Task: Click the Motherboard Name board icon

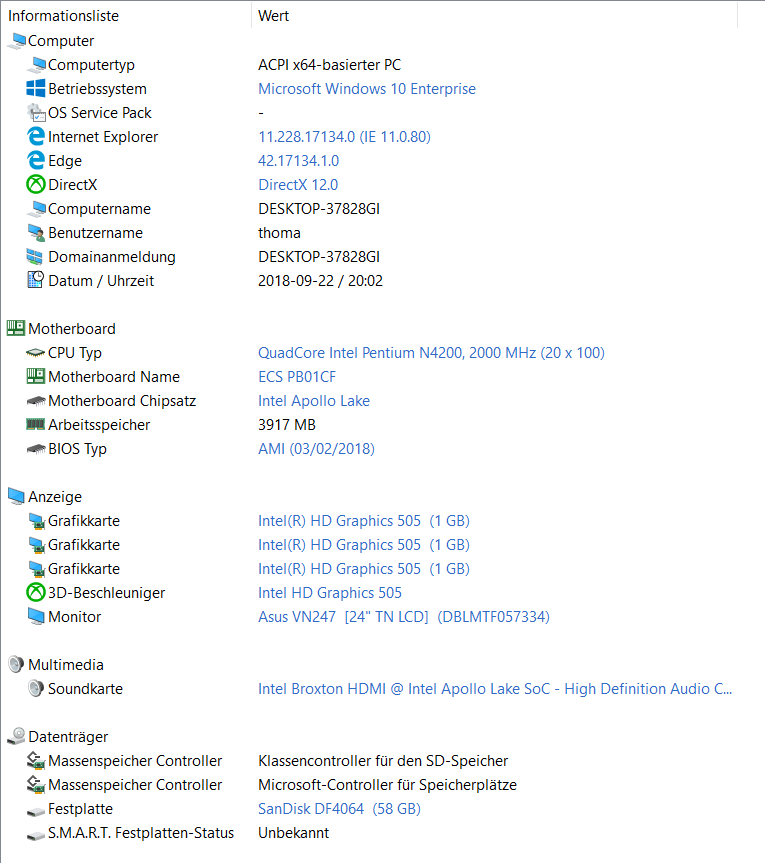Action: [36, 376]
